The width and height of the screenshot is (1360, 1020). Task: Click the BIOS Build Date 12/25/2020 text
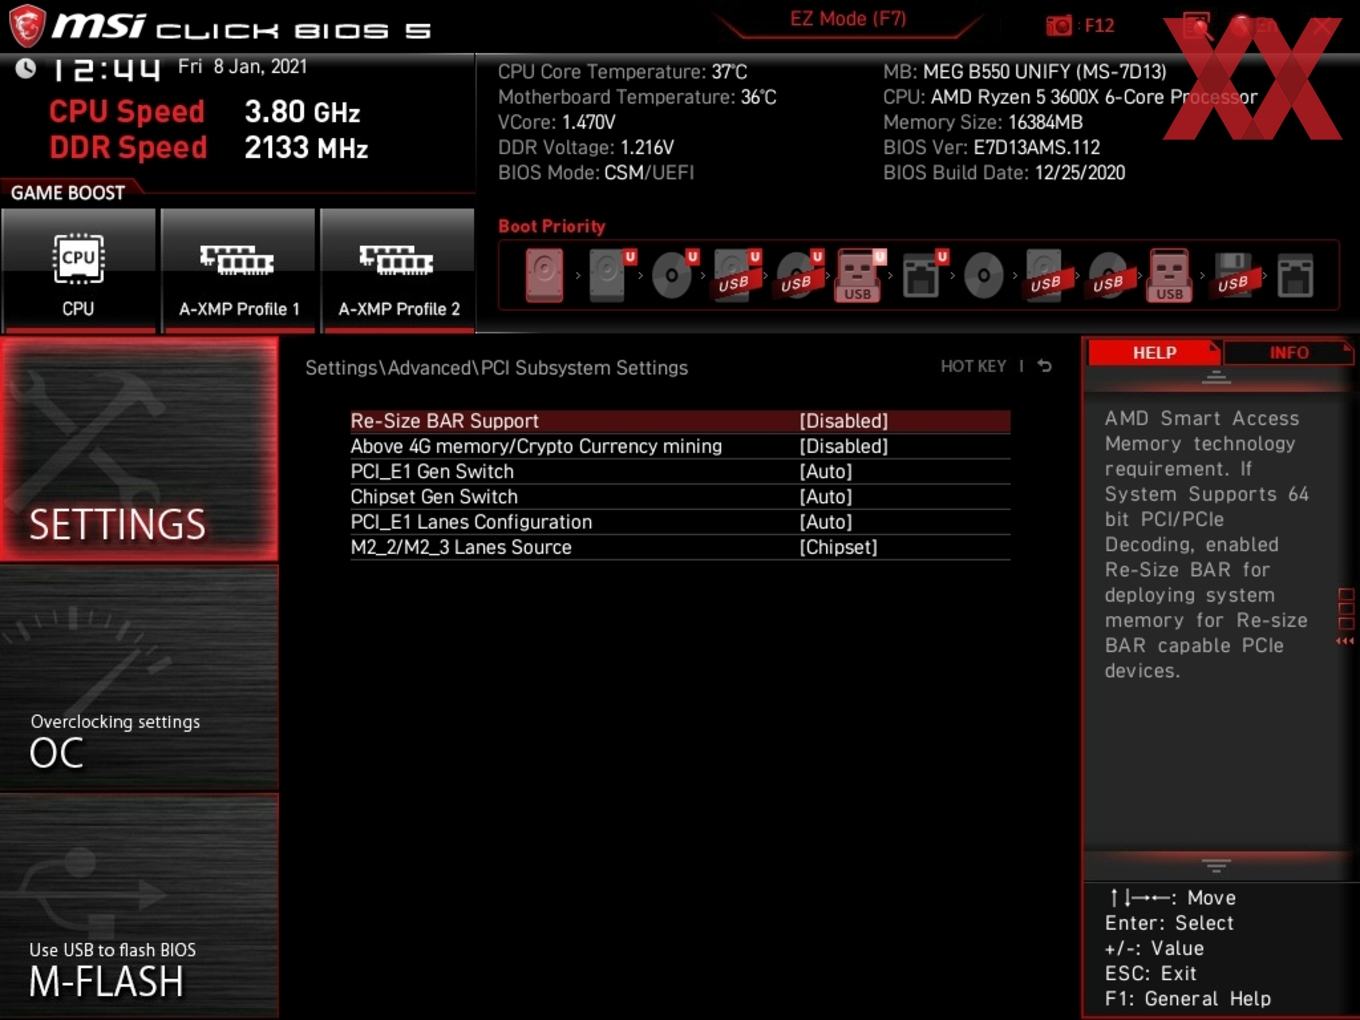coord(1004,173)
